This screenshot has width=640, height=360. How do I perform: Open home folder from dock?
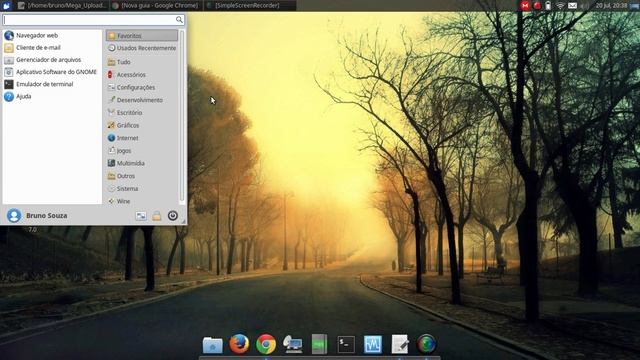[x=213, y=344]
